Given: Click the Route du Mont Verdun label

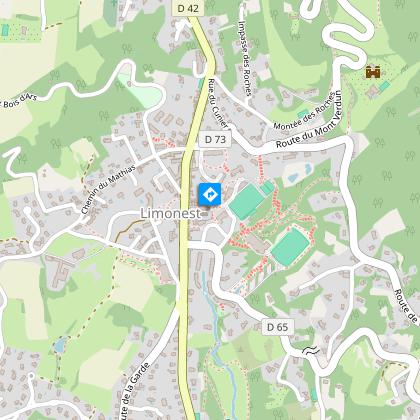Looking at the screenshot, I should (x=309, y=120).
